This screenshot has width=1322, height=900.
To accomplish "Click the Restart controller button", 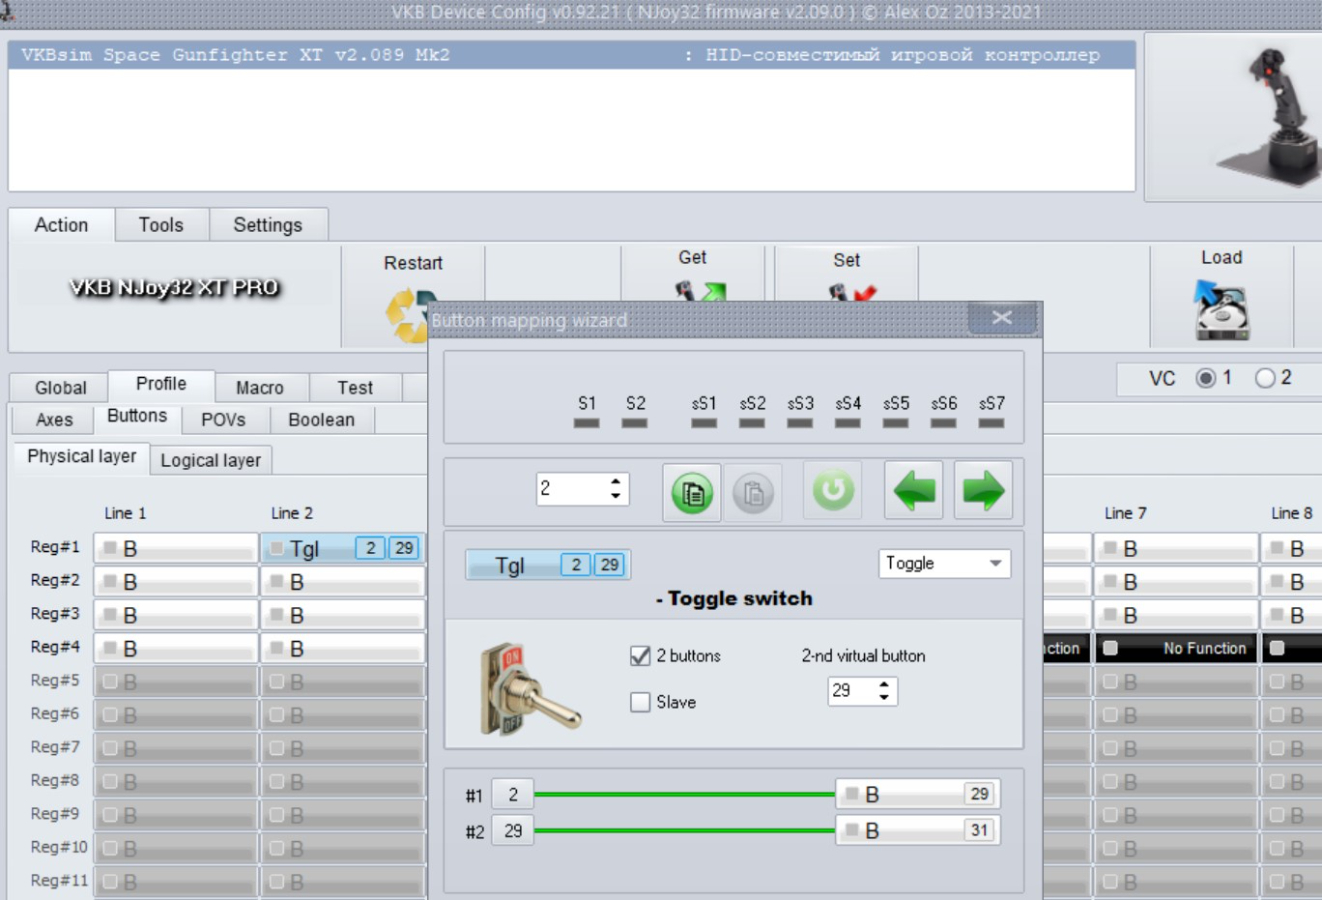I will 412,296.
